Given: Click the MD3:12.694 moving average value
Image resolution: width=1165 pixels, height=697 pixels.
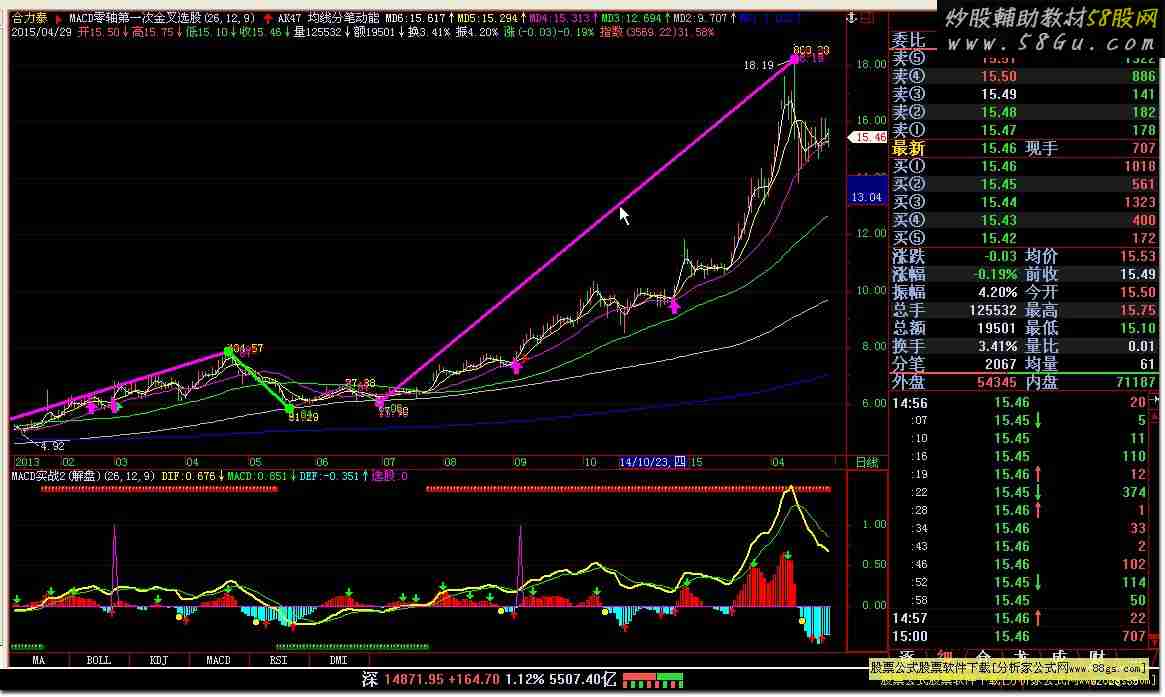Looking at the screenshot, I should click(x=635, y=18).
